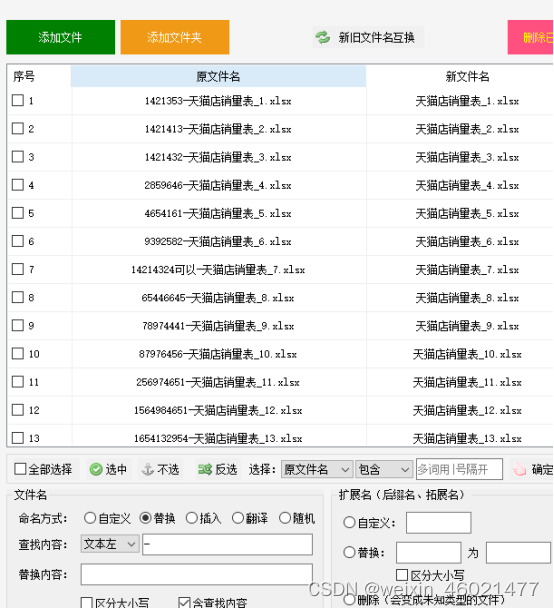This screenshot has height=608, width=554.
Task: Tick the checkbox for row 1
Action: pyautogui.click(x=18, y=100)
